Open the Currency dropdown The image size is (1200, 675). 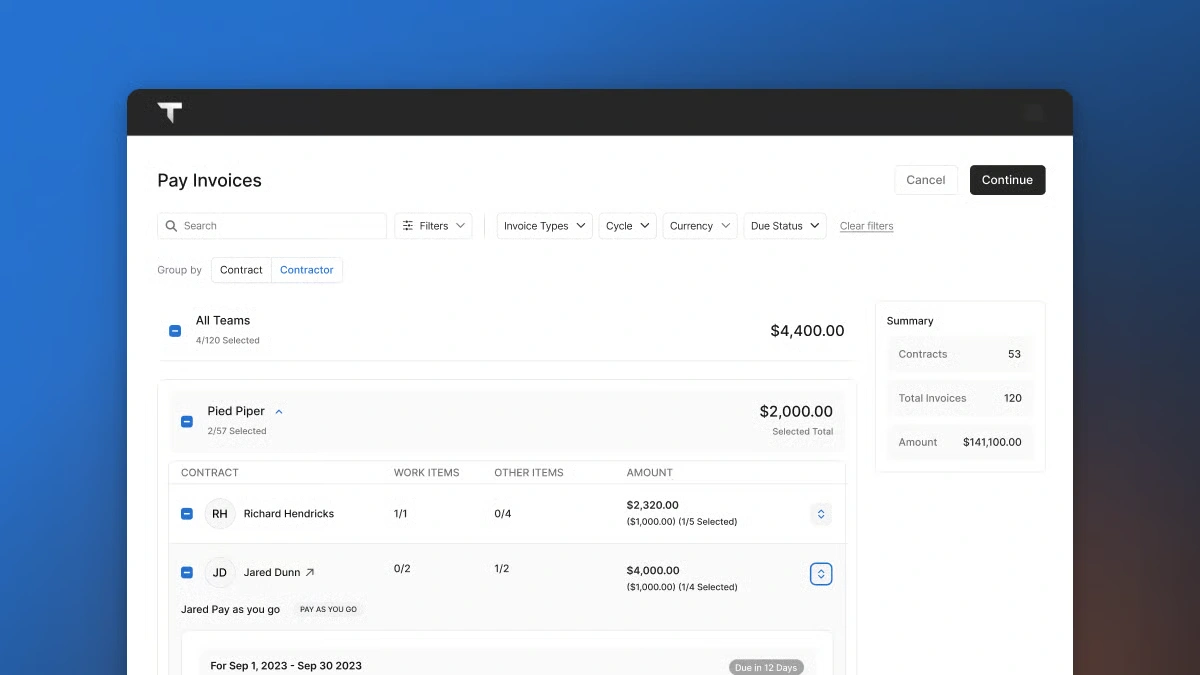point(700,226)
